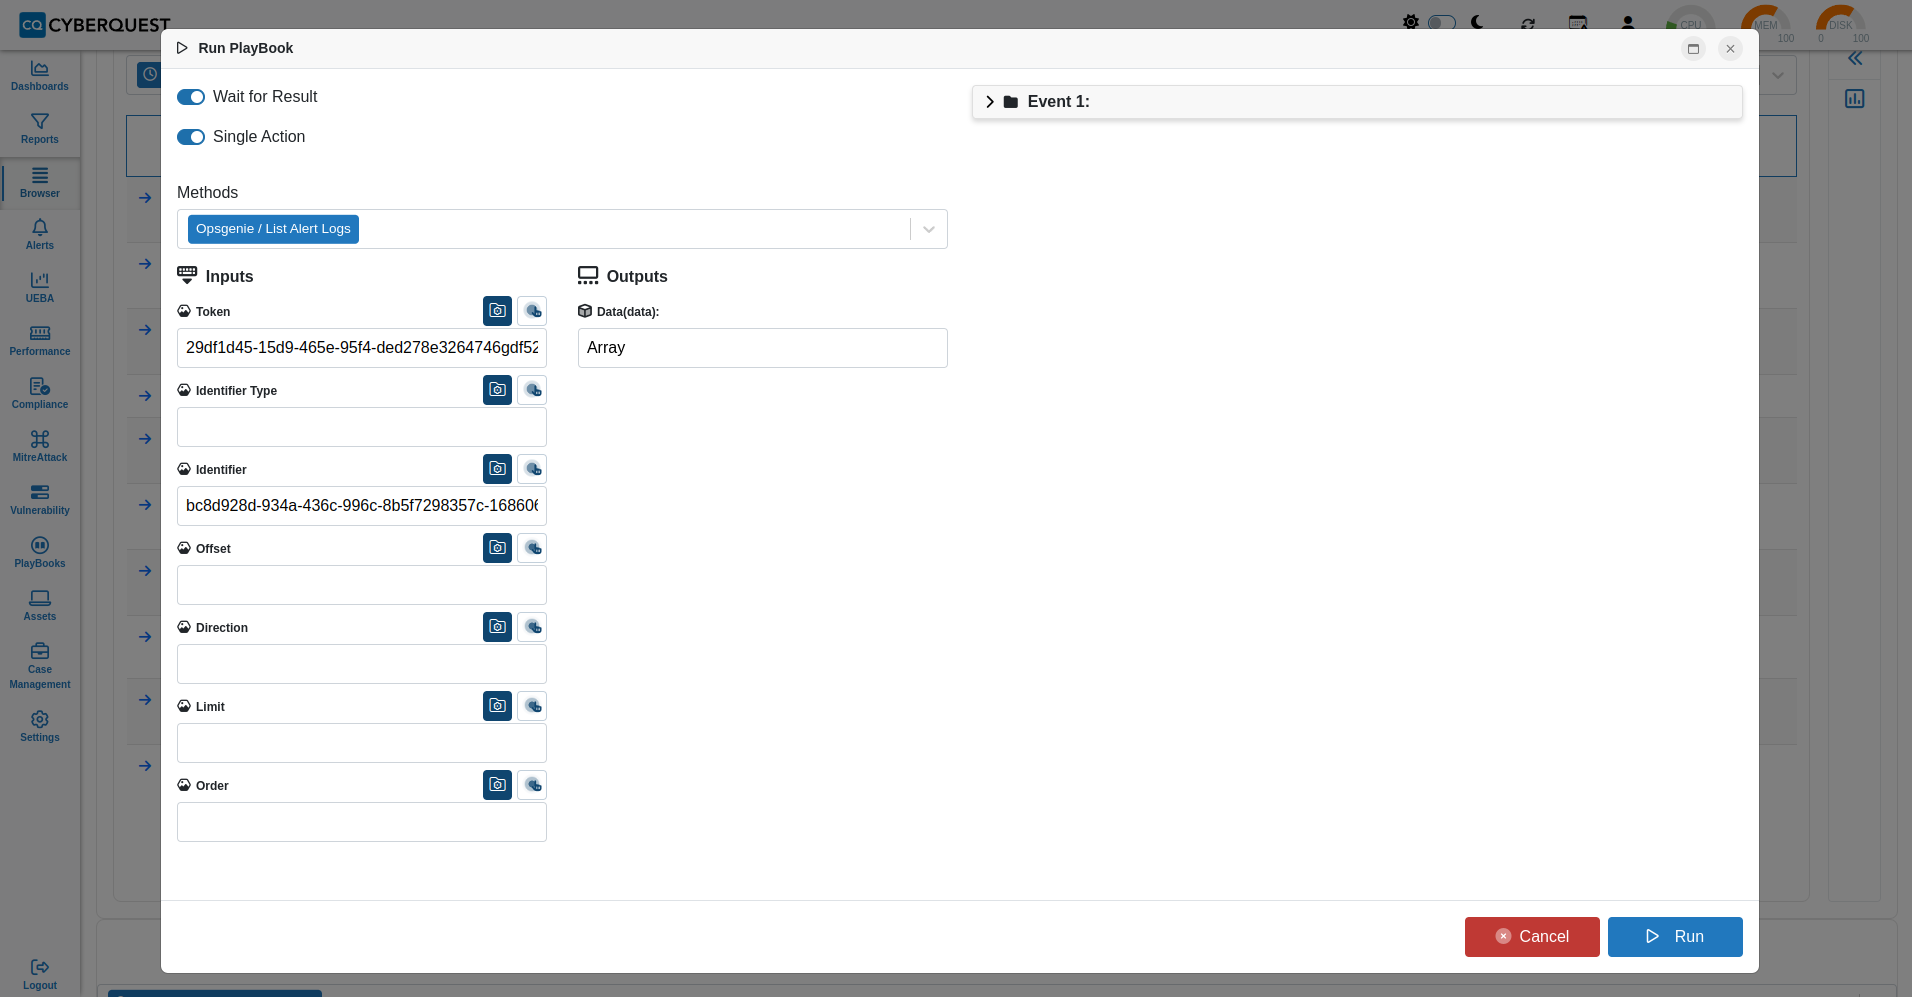This screenshot has width=1912, height=997.
Task: Open the Methods dropdown arrow
Action: [x=929, y=229]
